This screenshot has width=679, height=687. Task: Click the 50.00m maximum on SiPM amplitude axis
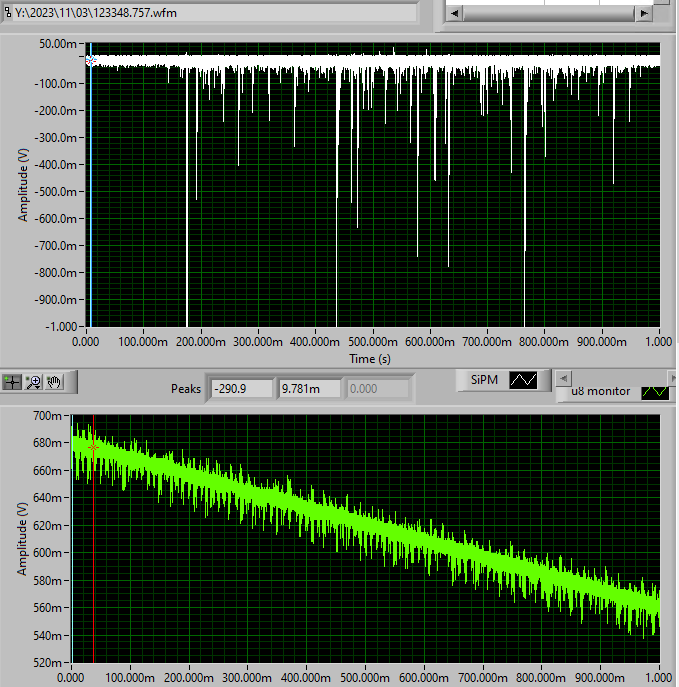coord(58,44)
